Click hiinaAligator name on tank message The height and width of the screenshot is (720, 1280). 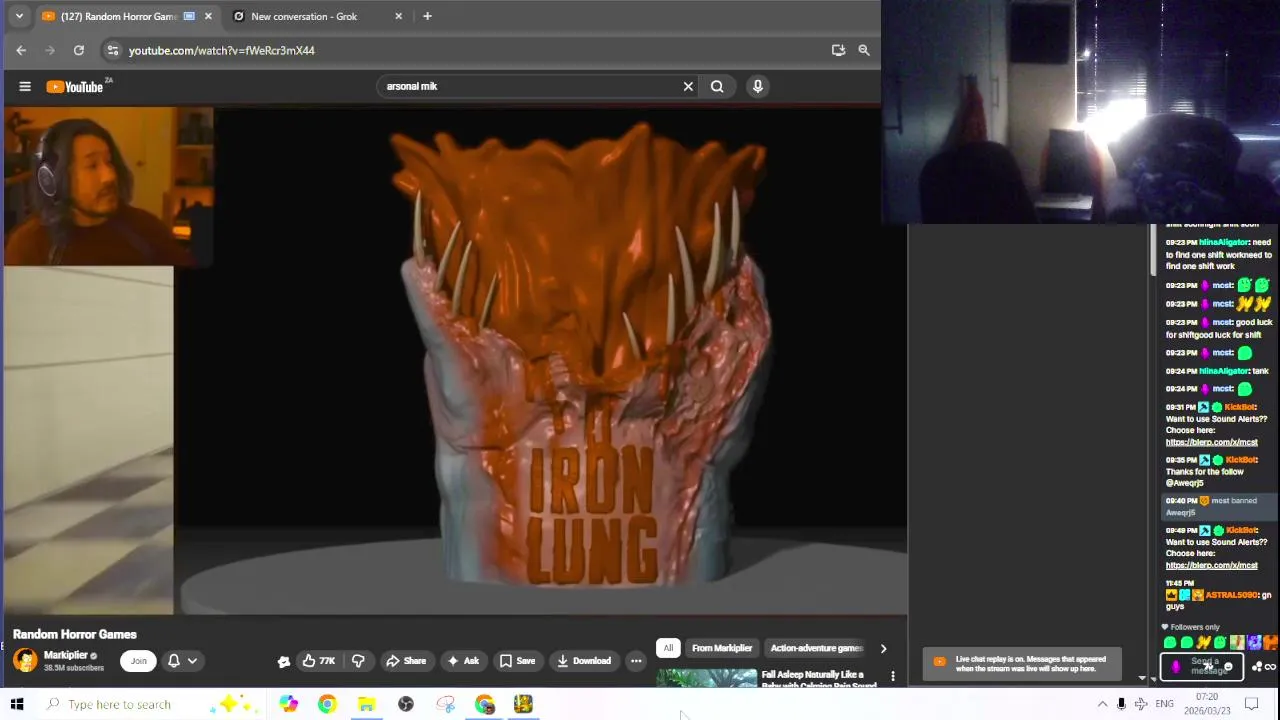point(1224,371)
